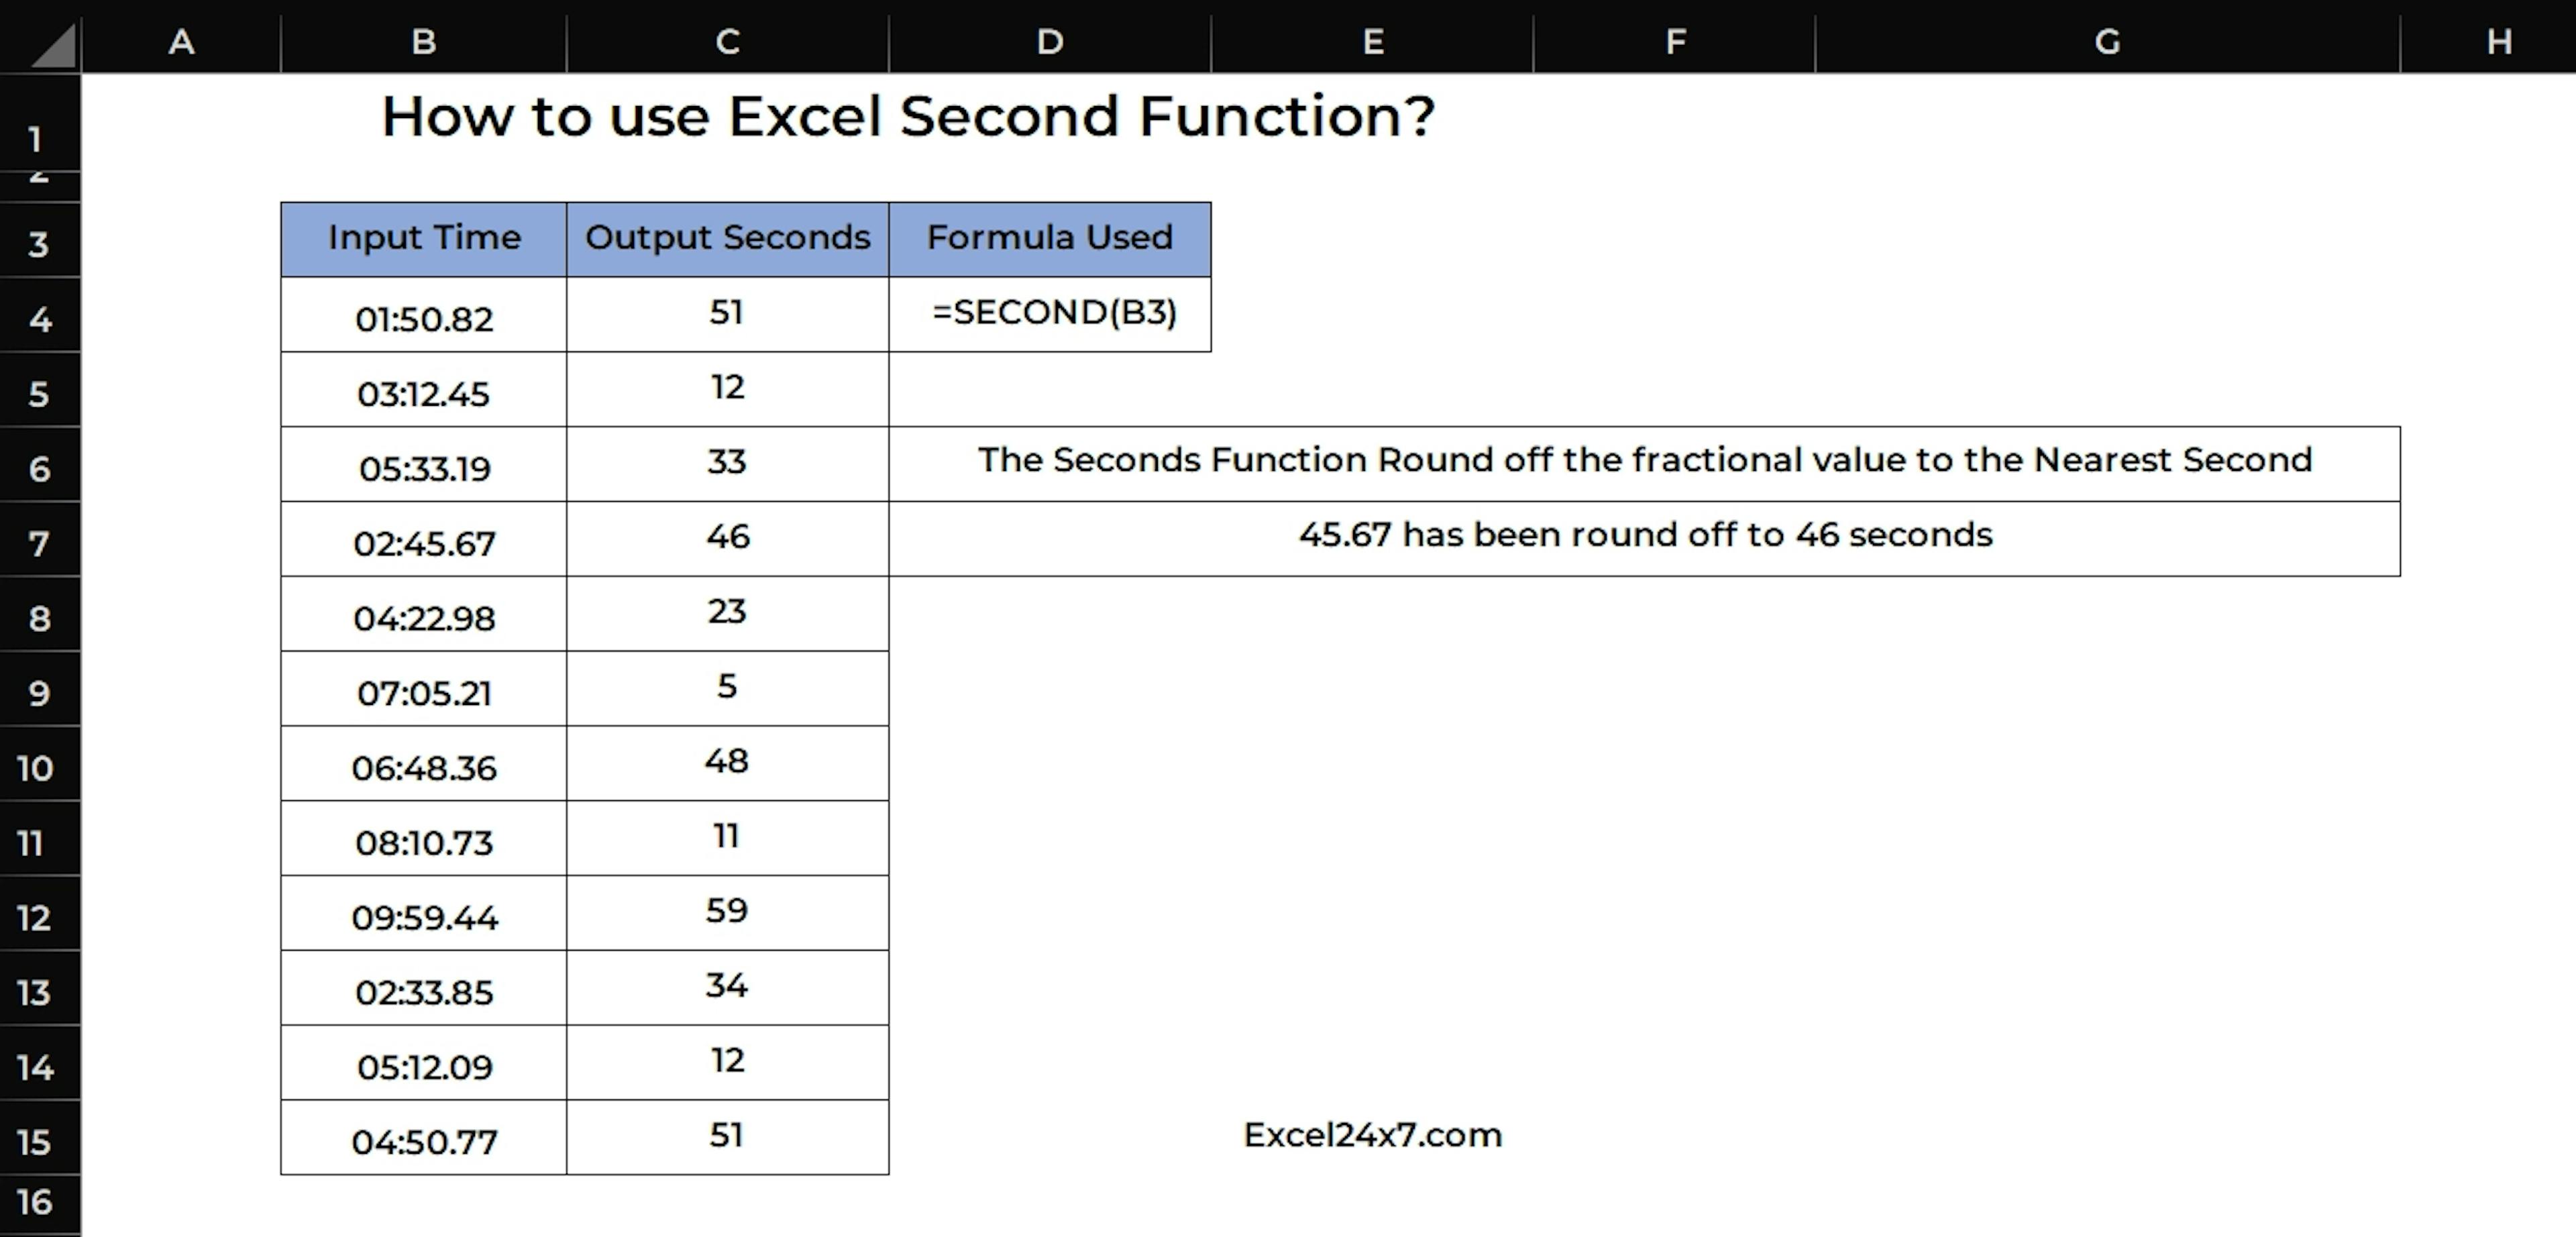
Task: Click the Output Seconds header cell
Action: click(x=727, y=238)
